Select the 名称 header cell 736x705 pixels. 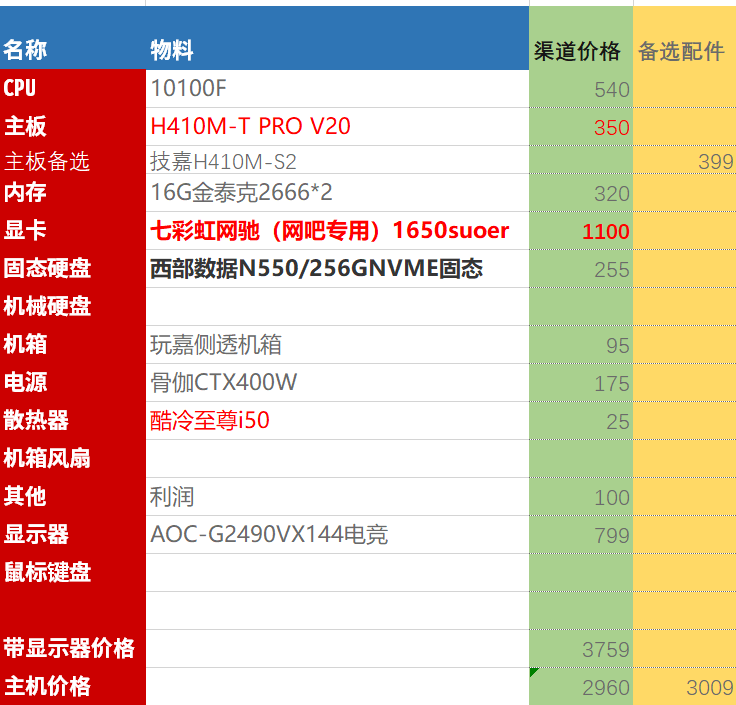tap(73, 38)
